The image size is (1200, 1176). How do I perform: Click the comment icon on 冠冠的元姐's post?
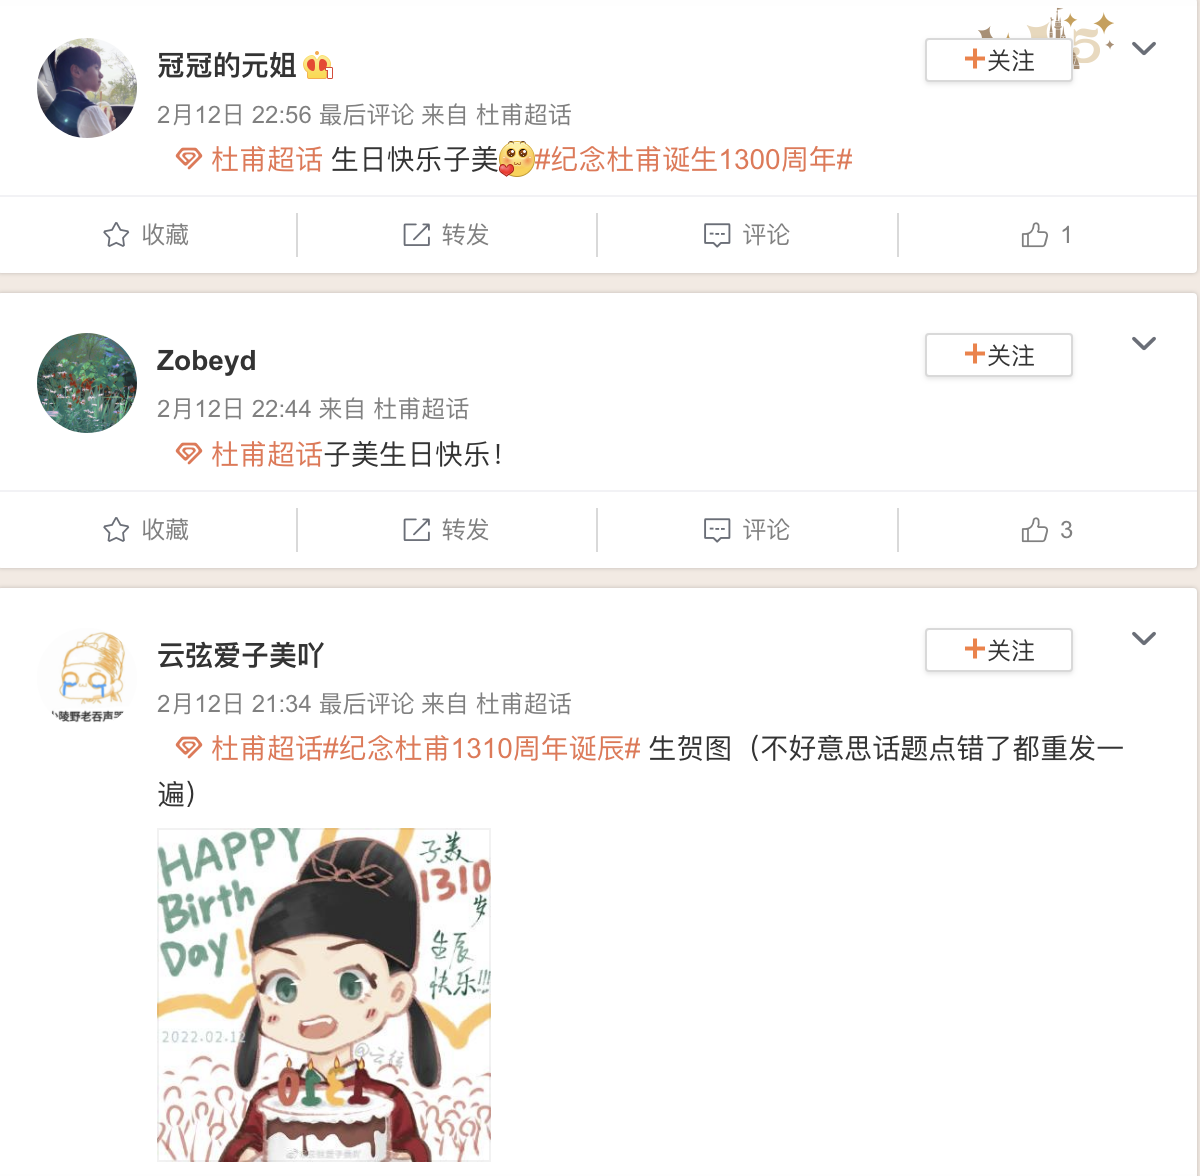717,236
